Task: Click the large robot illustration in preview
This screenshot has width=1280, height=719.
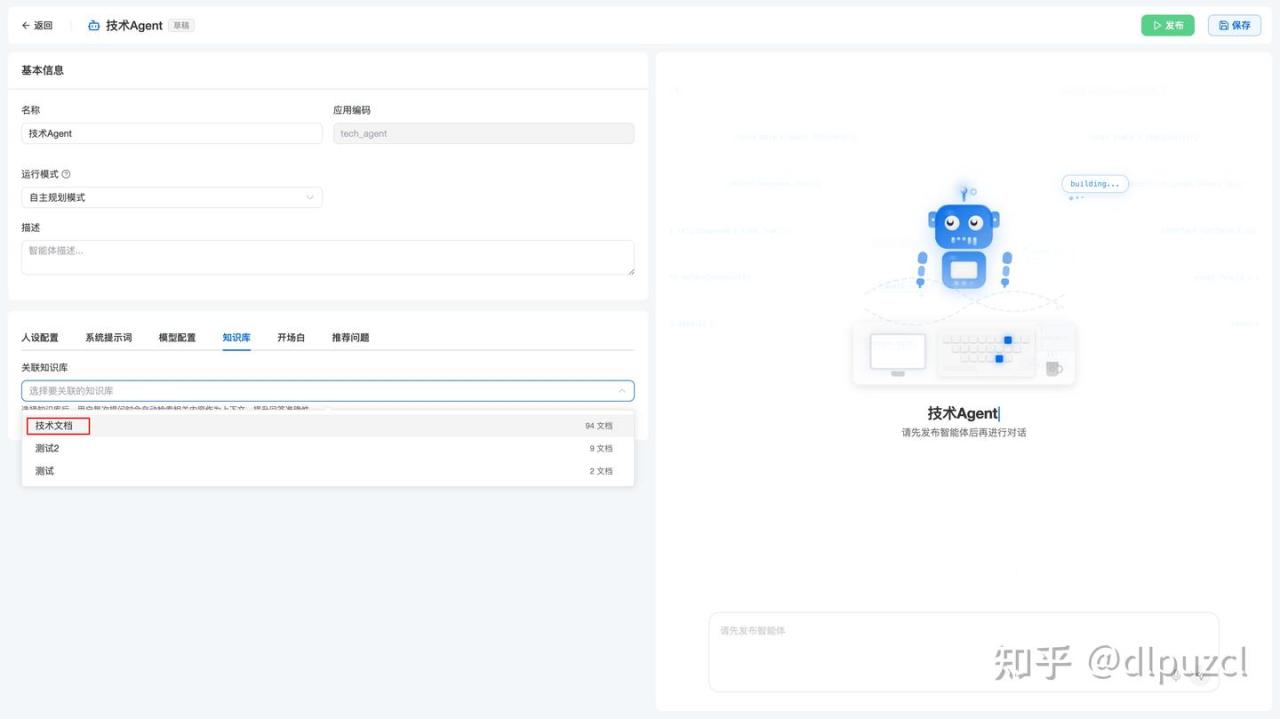Action: point(963,240)
